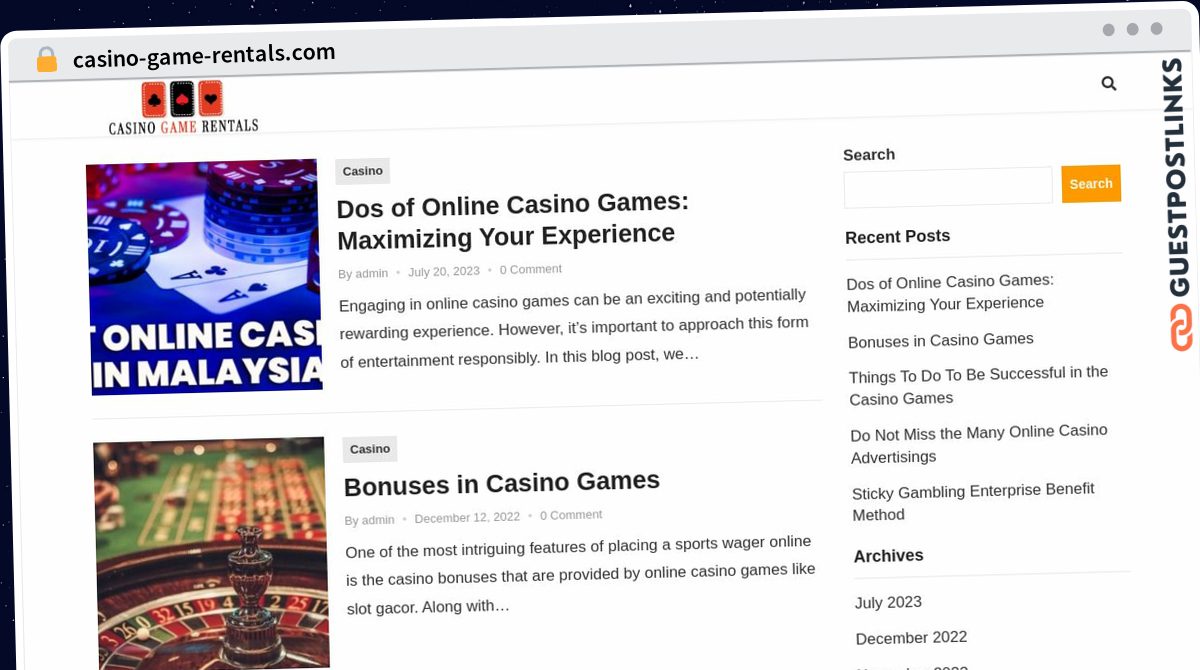Click admin author on December 12 post
The height and width of the screenshot is (670, 1200).
tap(378, 520)
